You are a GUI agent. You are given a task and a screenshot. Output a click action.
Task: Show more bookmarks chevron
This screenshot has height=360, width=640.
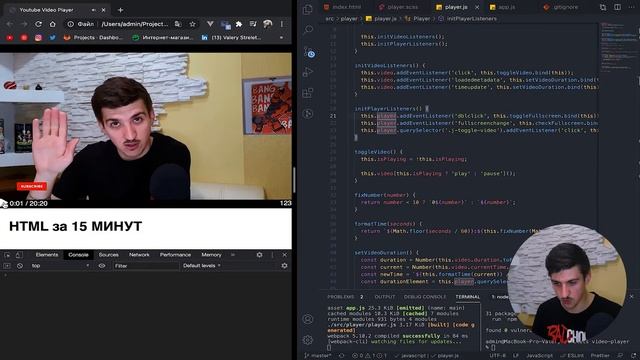point(281,38)
